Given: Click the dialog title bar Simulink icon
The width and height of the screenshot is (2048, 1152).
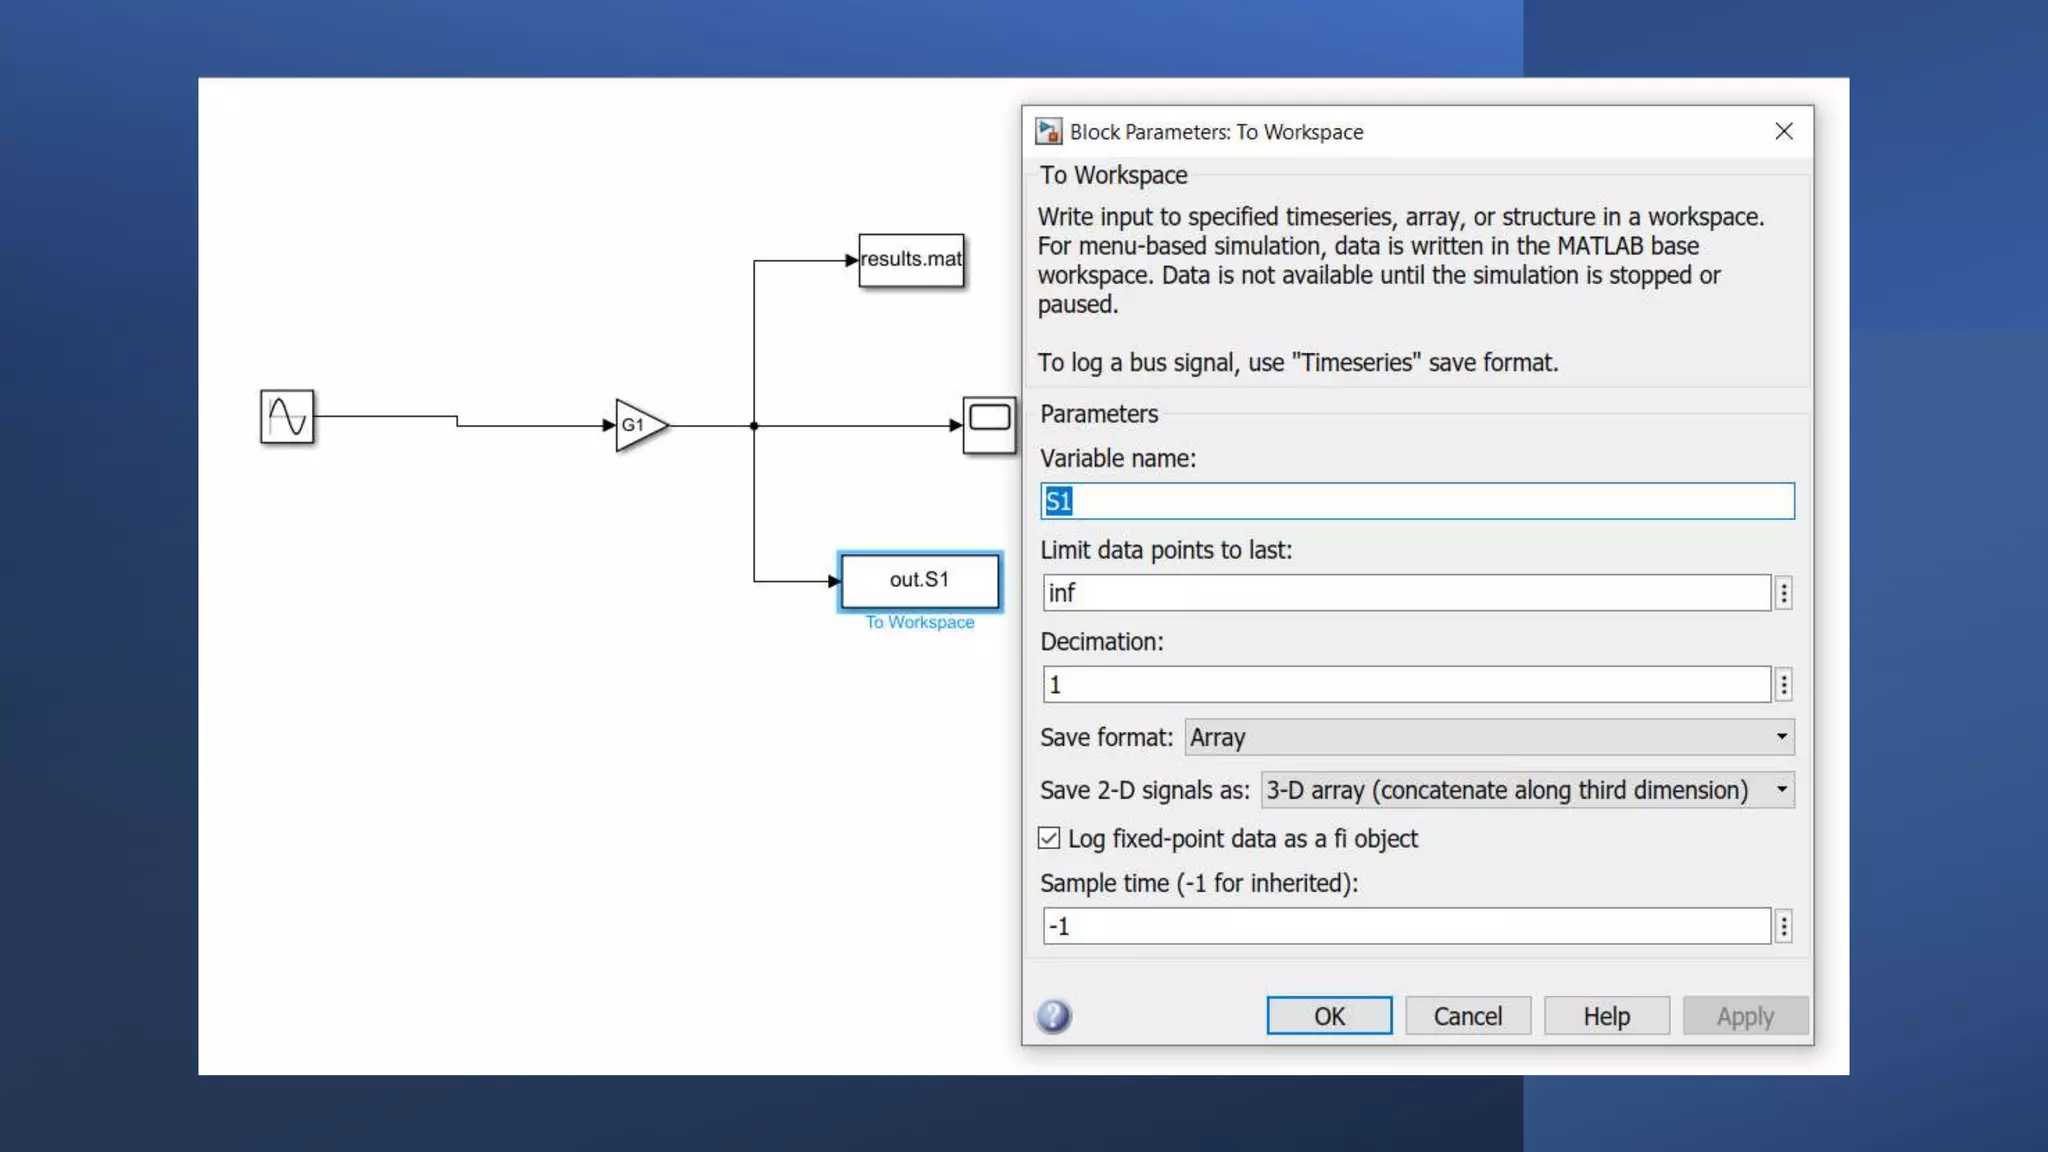Looking at the screenshot, I should coord(1048,131).
